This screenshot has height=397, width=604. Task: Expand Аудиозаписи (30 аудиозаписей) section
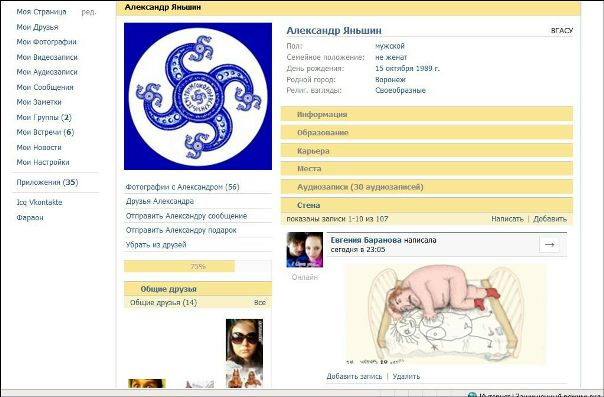coord(426,187)
